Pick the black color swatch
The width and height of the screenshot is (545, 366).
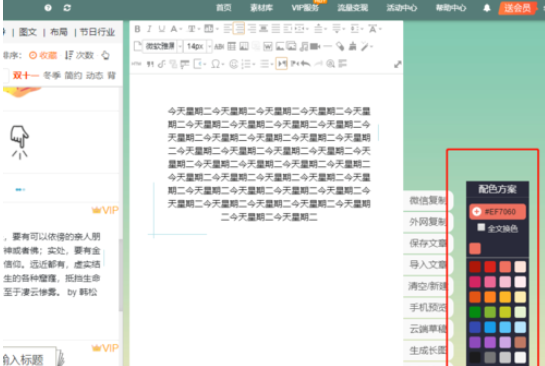475,357
